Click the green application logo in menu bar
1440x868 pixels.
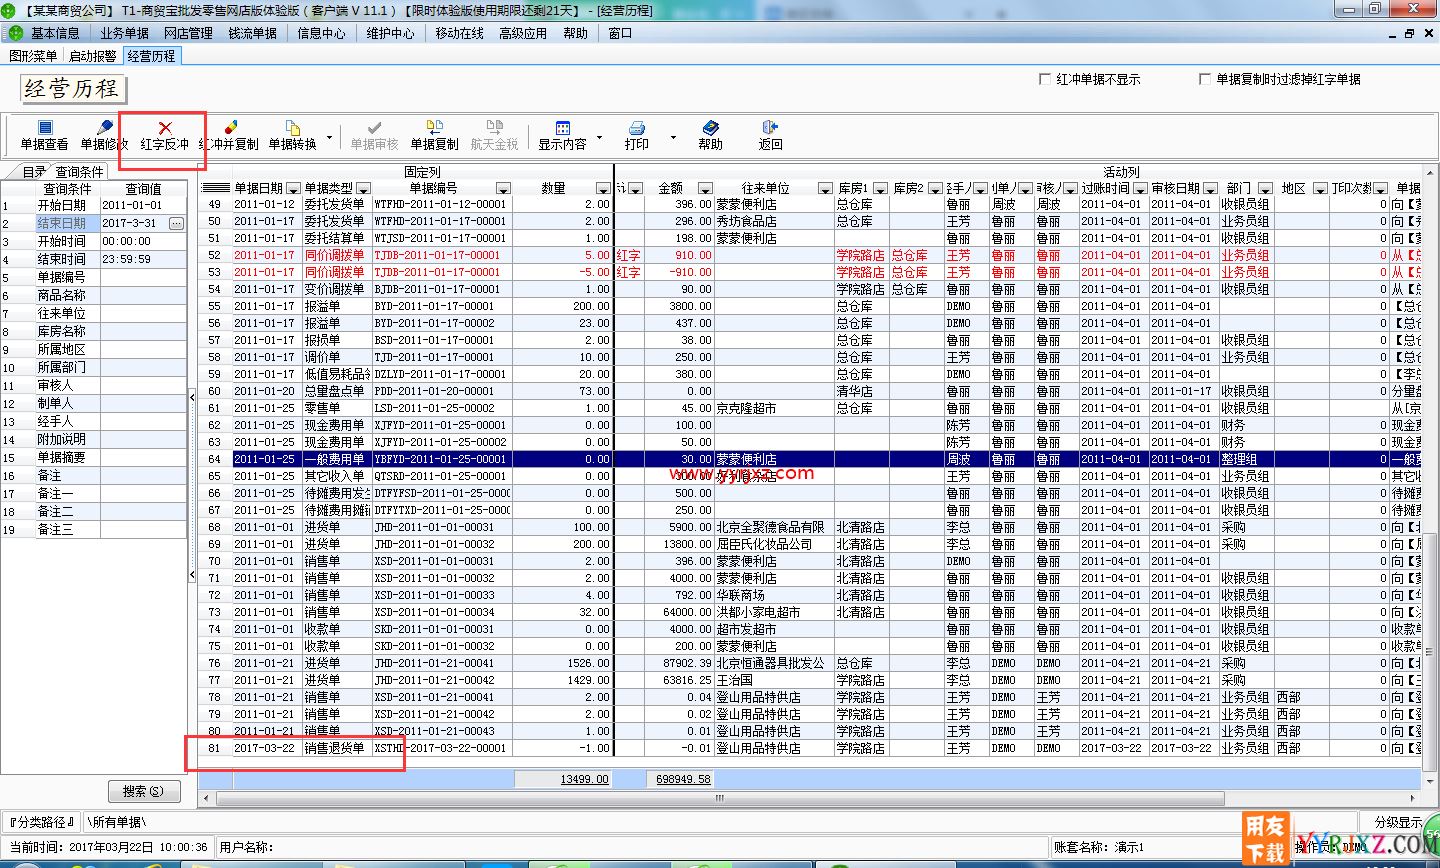(15, 33)
